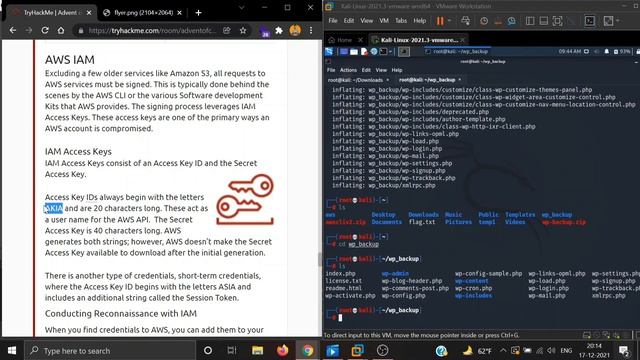Open the Chrome three-dot menu
The width and height of the screenshot is (640, 360).
click(311, 30)
